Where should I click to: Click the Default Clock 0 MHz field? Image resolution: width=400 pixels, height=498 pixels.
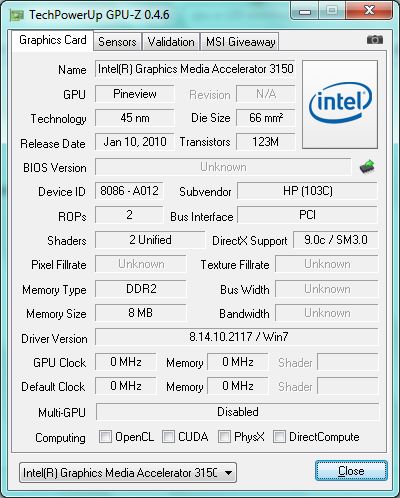[x=126, y=386]
